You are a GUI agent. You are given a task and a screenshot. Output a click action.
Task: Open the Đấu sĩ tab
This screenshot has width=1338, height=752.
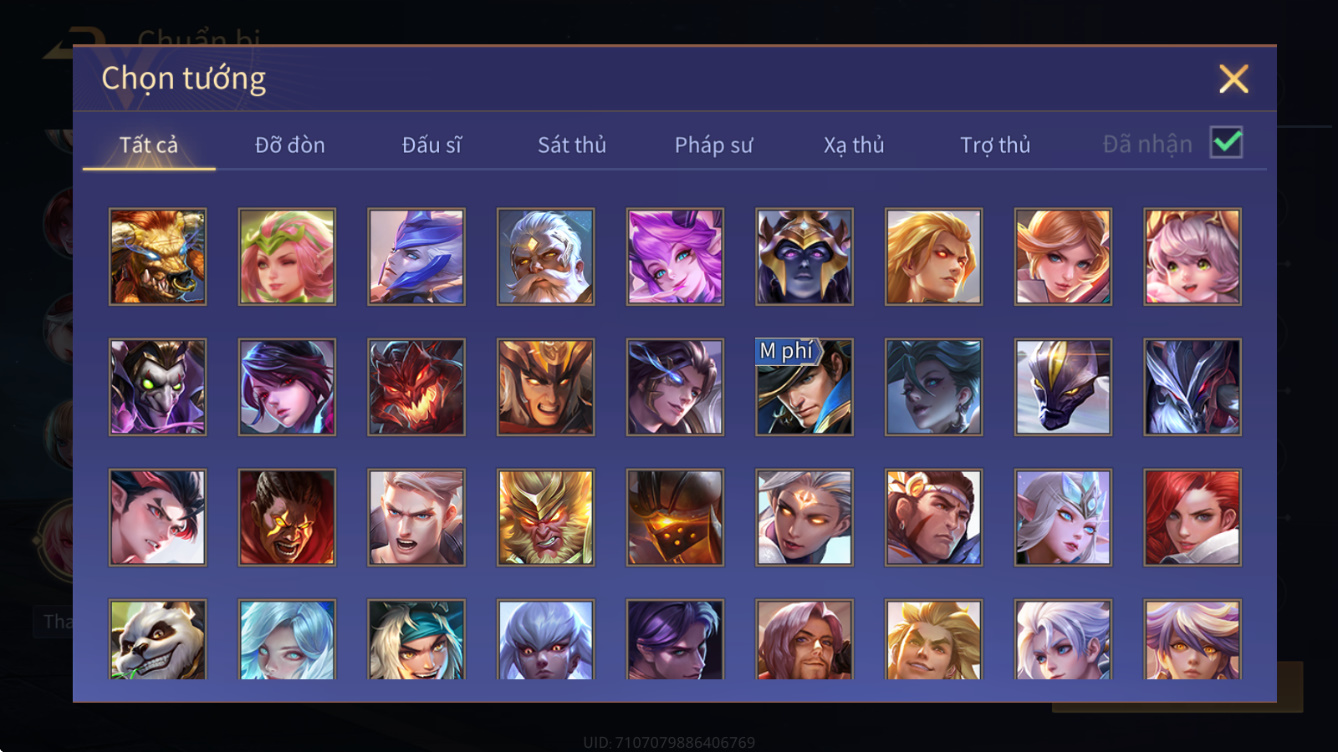tap(432, 145)
